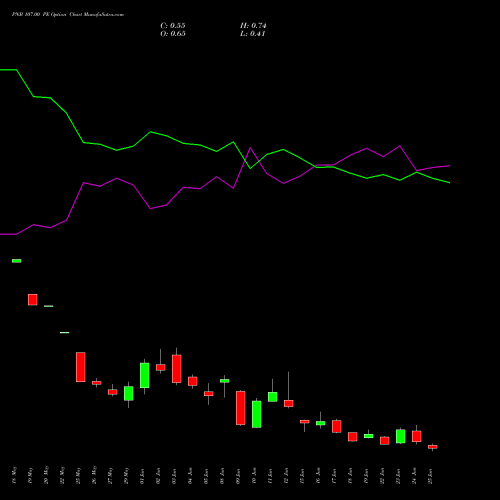
Task: Select the red candle above 12 Jun
Action: [x=289, y=403]
